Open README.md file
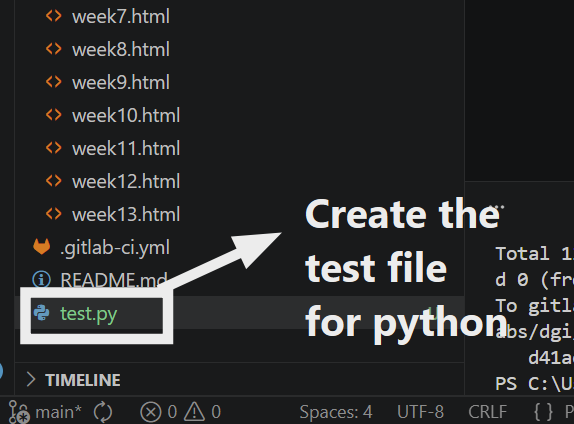Viewport: 574px width, 424px height. click(114, 280)
